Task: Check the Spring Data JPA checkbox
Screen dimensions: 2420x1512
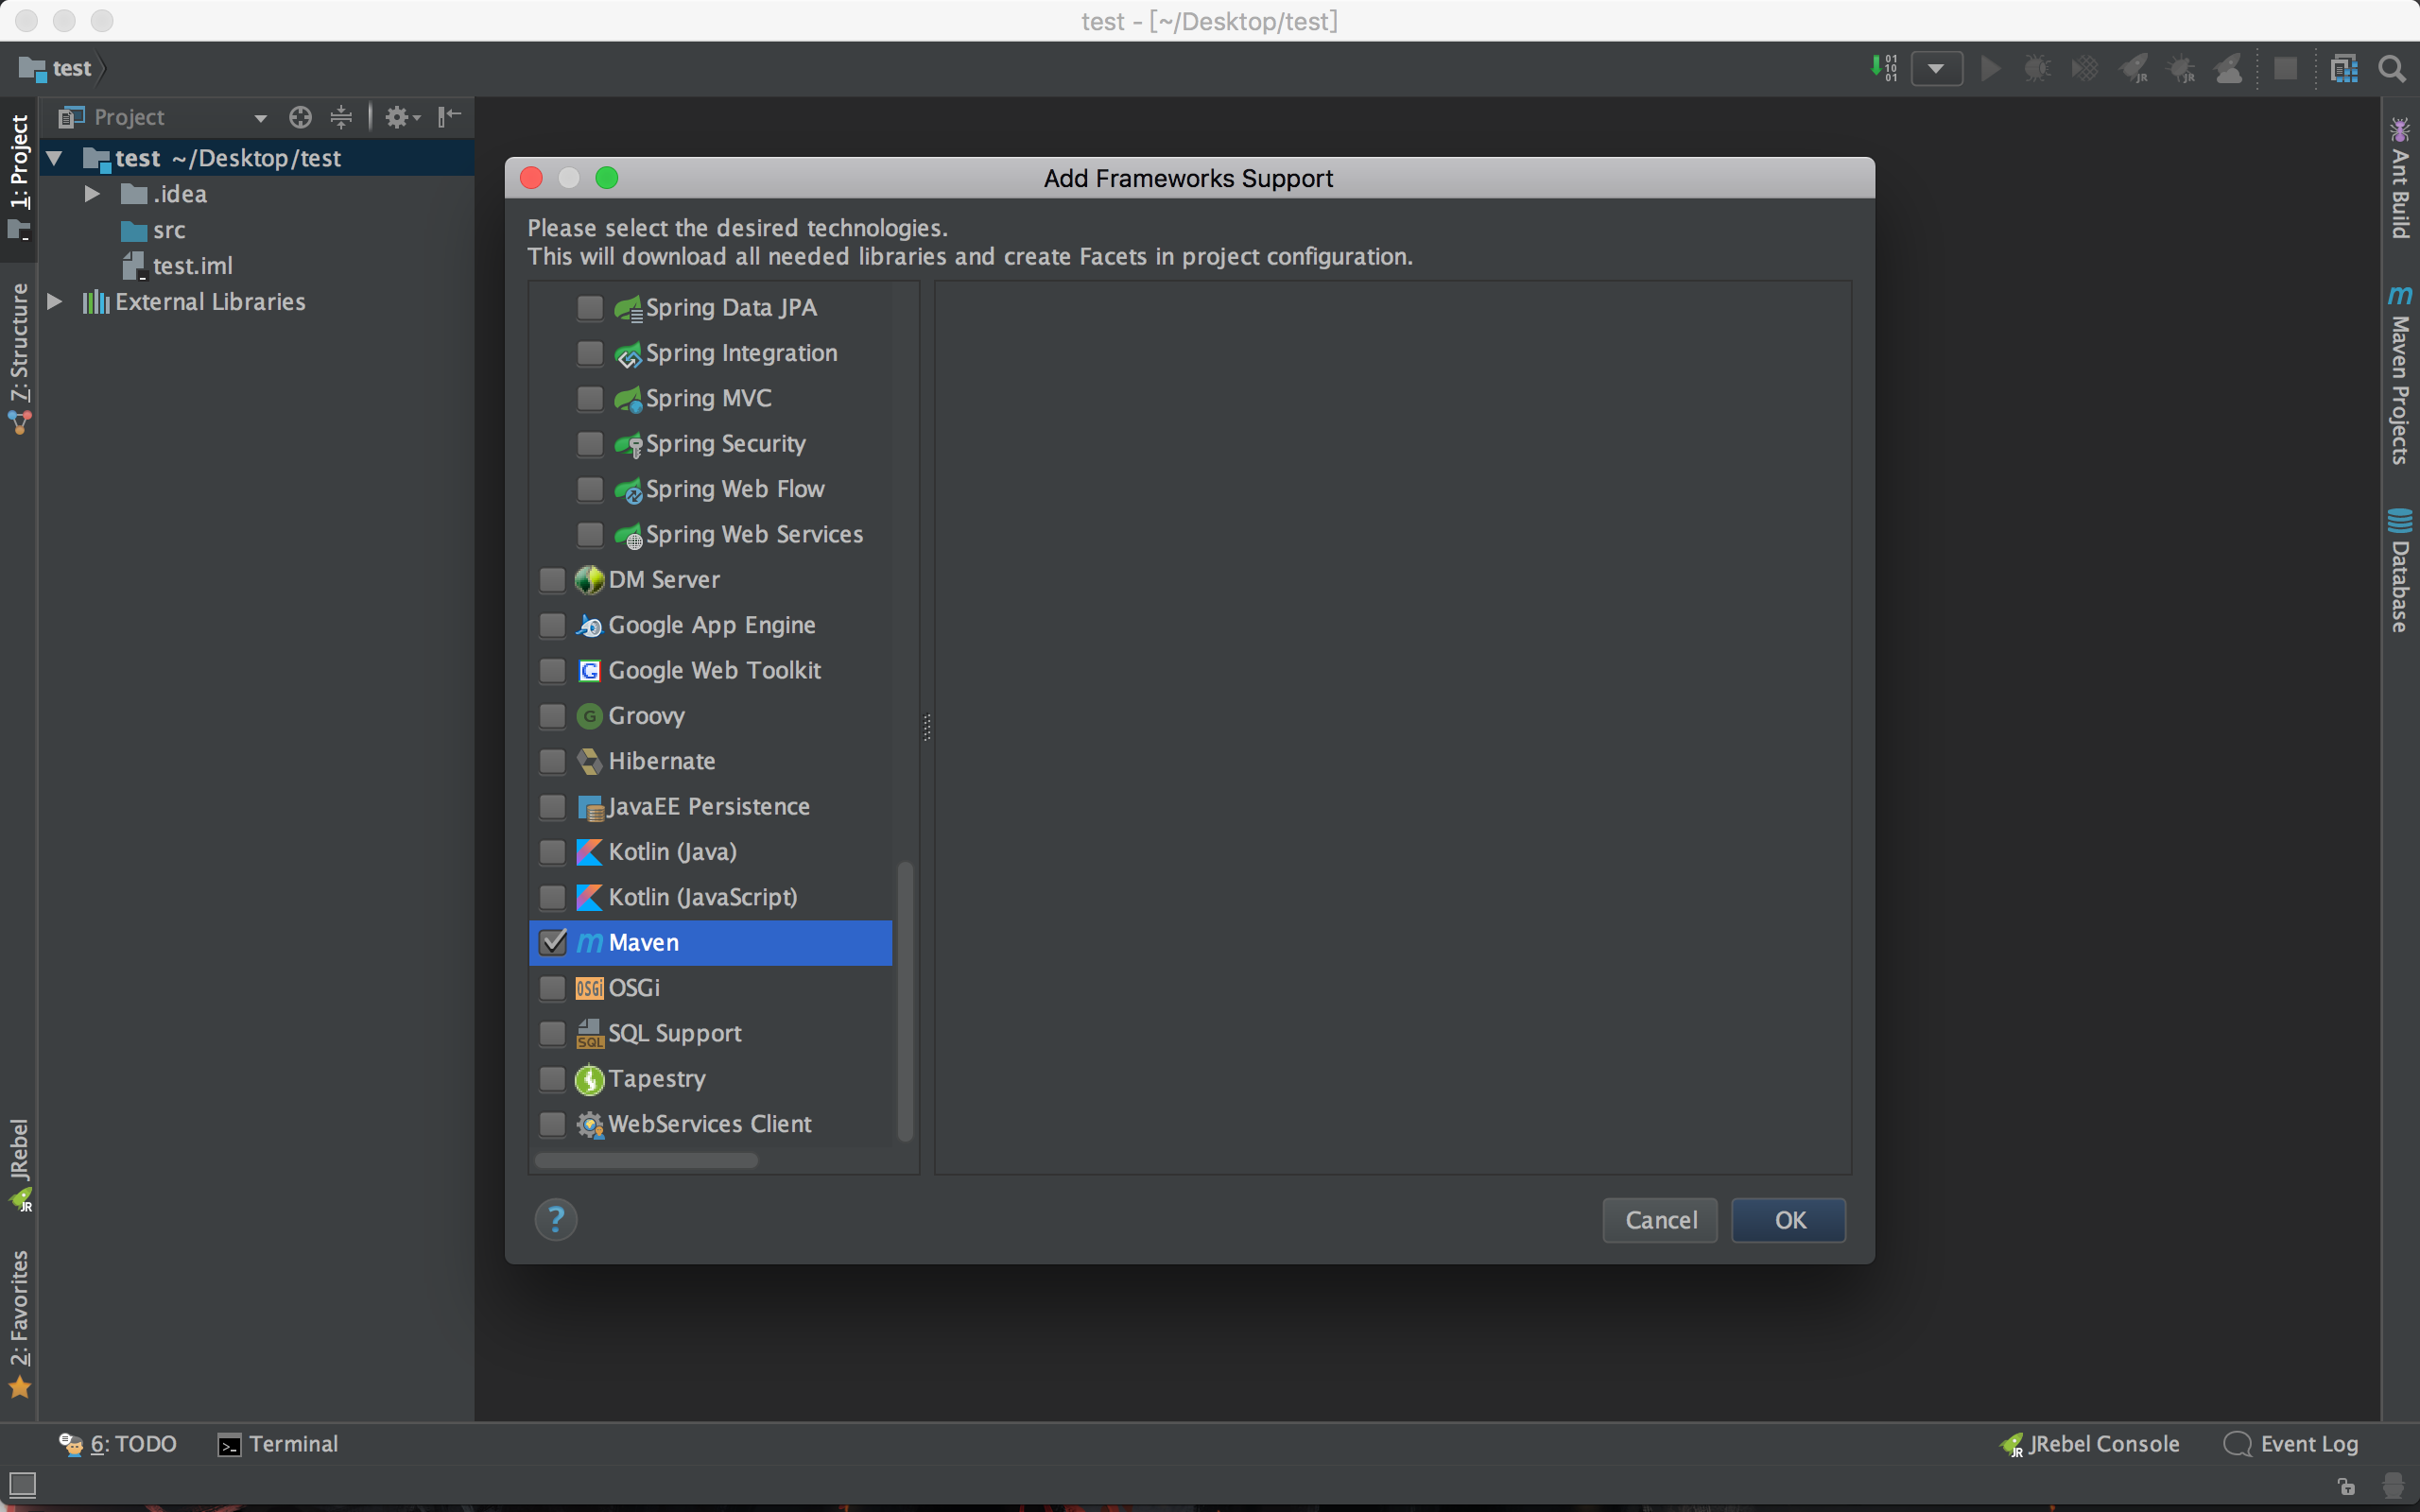Action: [x=590, y=307]
